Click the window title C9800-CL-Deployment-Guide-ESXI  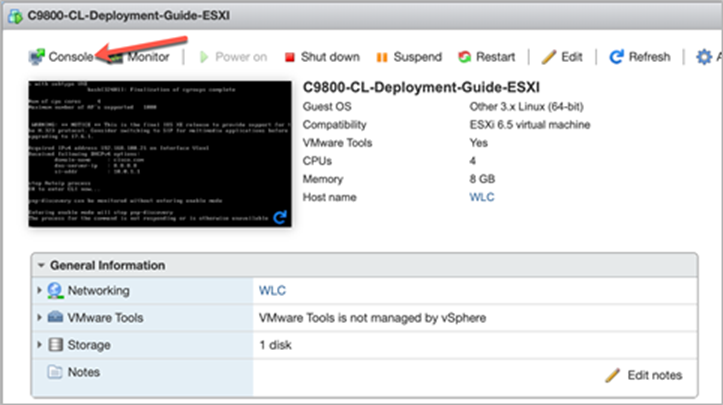click(x=129, y=16)
